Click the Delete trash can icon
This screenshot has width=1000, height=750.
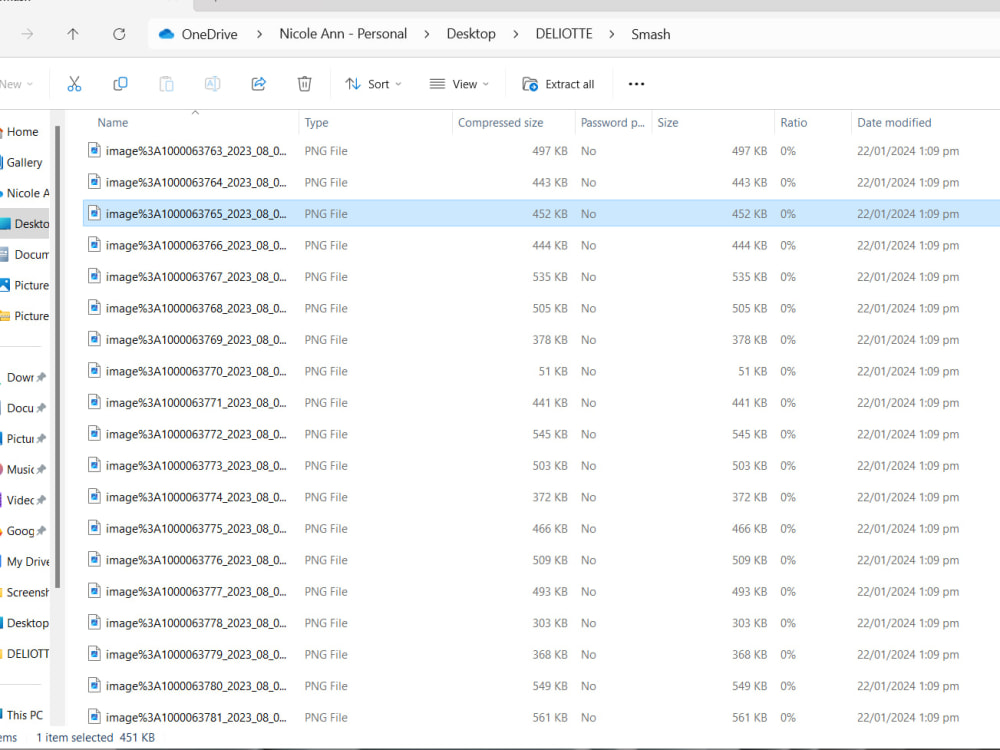pyautogui.click(x=305, y=84)
